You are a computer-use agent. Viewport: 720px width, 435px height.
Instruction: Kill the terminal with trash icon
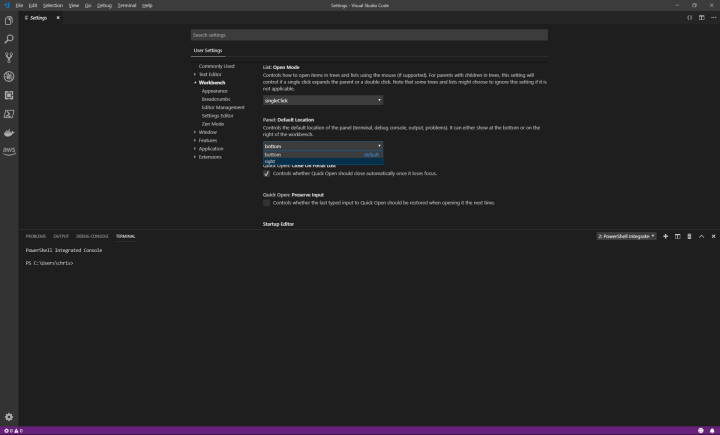pos(689,236)
